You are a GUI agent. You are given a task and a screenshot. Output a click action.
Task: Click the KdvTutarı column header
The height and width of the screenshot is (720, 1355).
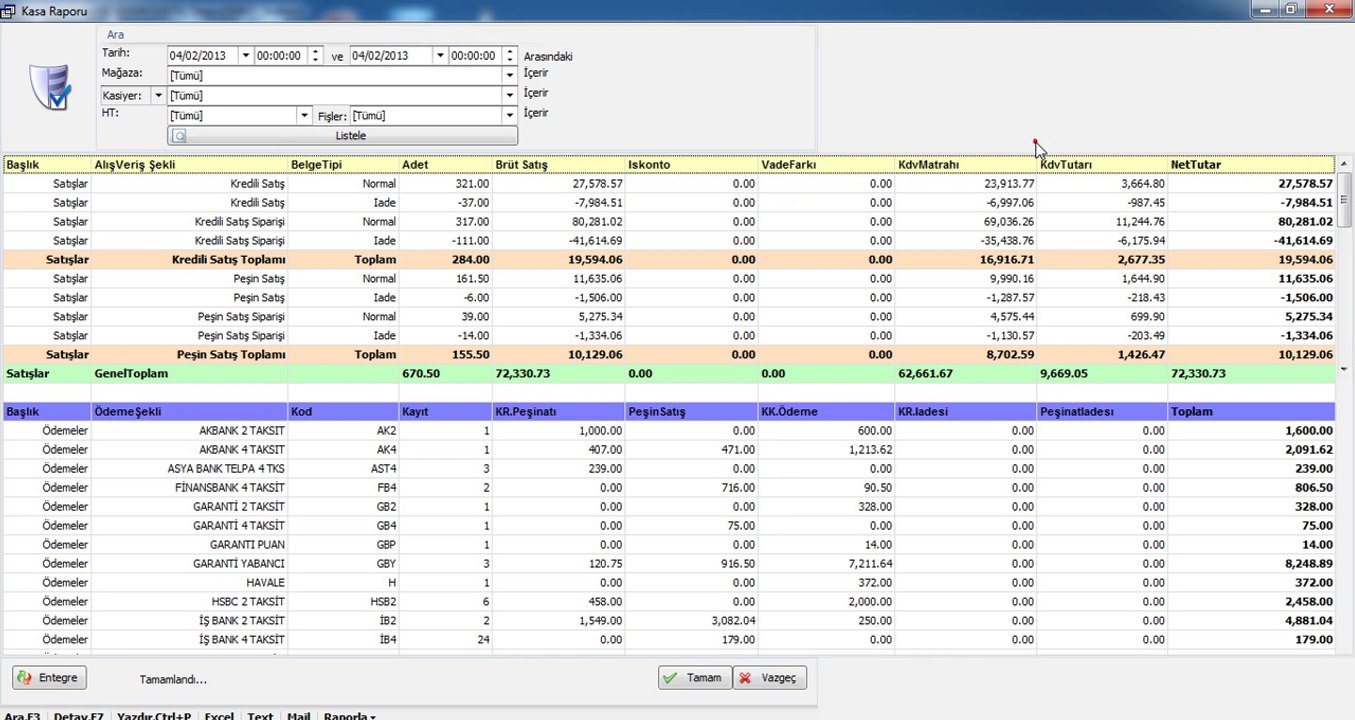tap(1102, 164)
